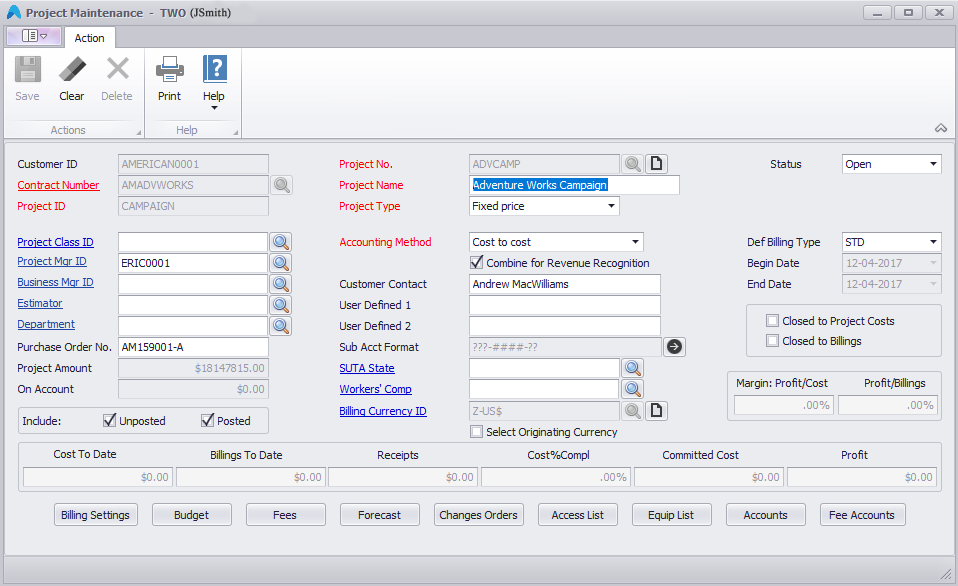
Task: Open the Workers' Comp lookup magnifier
Action: pyautogui.click(x=632, y=389)
